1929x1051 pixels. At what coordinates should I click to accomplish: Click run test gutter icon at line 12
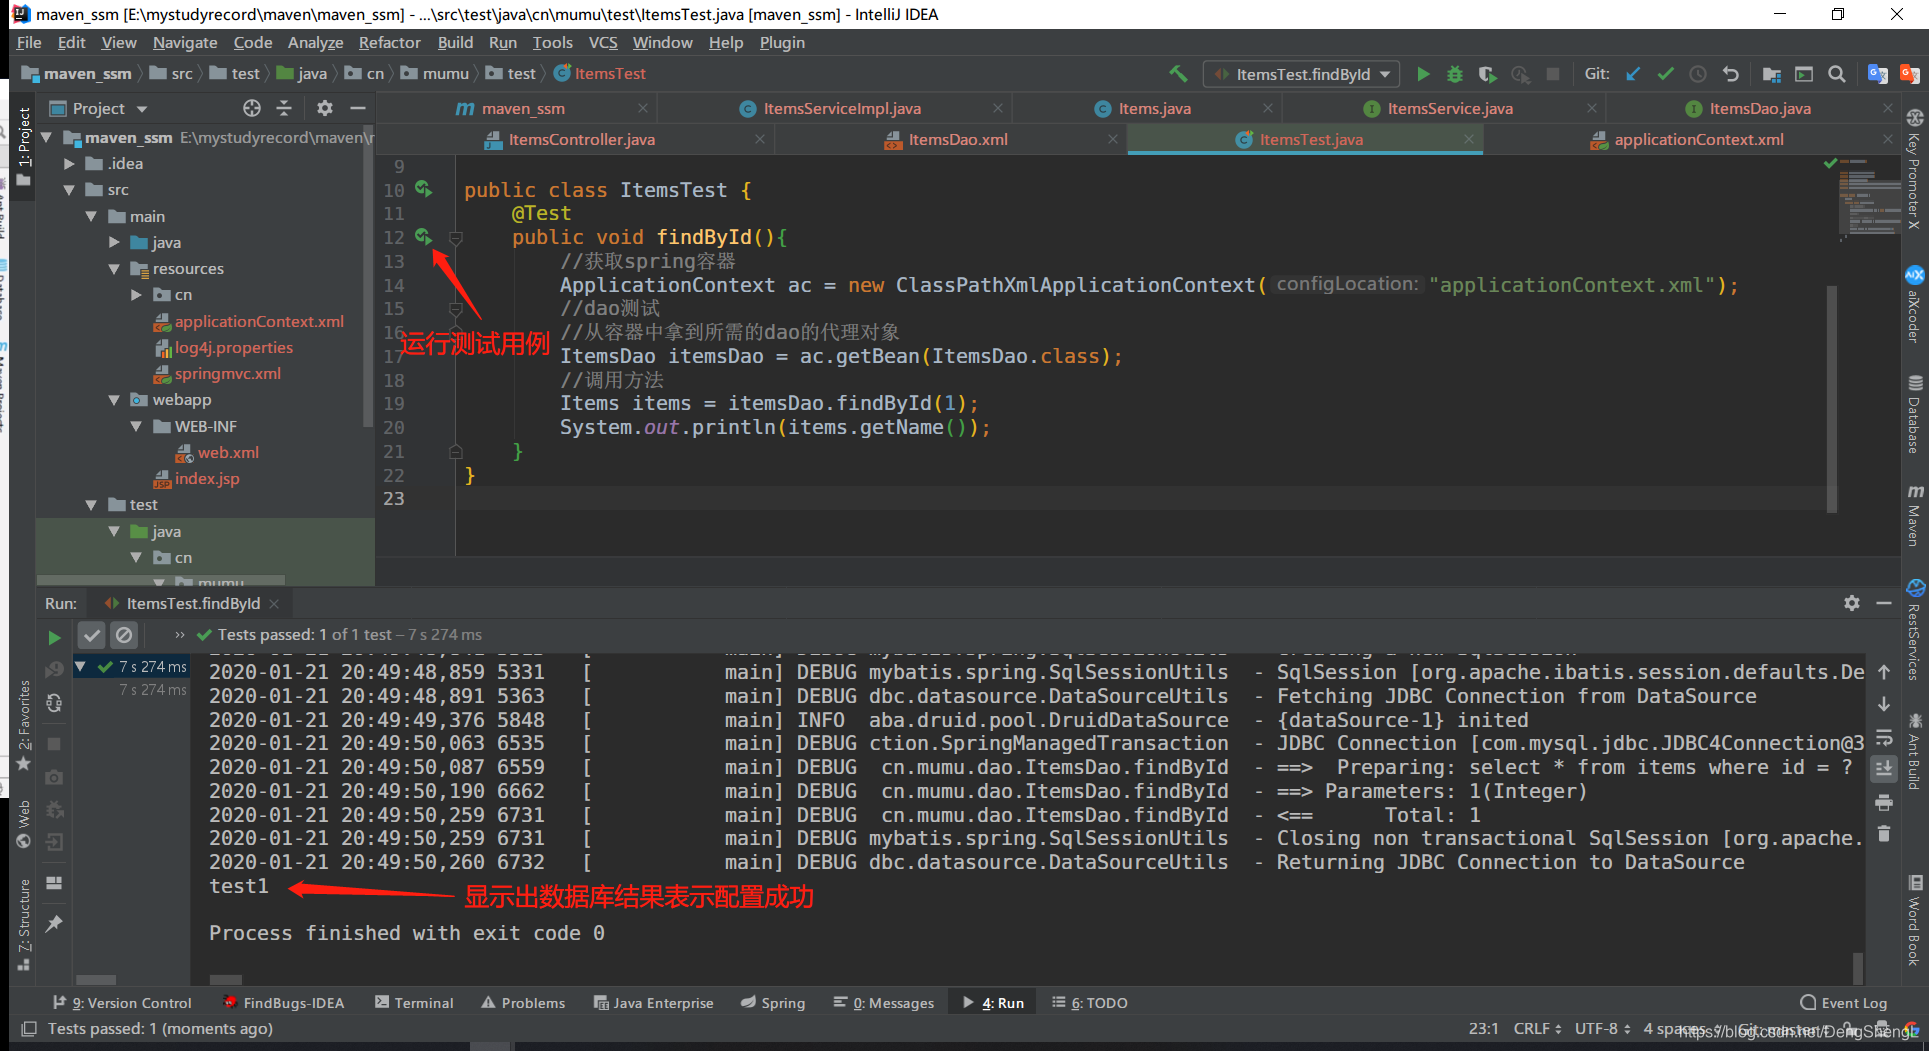click(x=424, y=237)
